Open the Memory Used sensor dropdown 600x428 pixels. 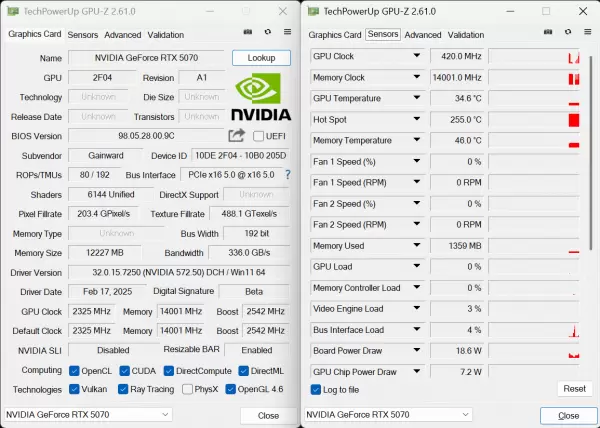pyautogui.click(x=418, y=245)
